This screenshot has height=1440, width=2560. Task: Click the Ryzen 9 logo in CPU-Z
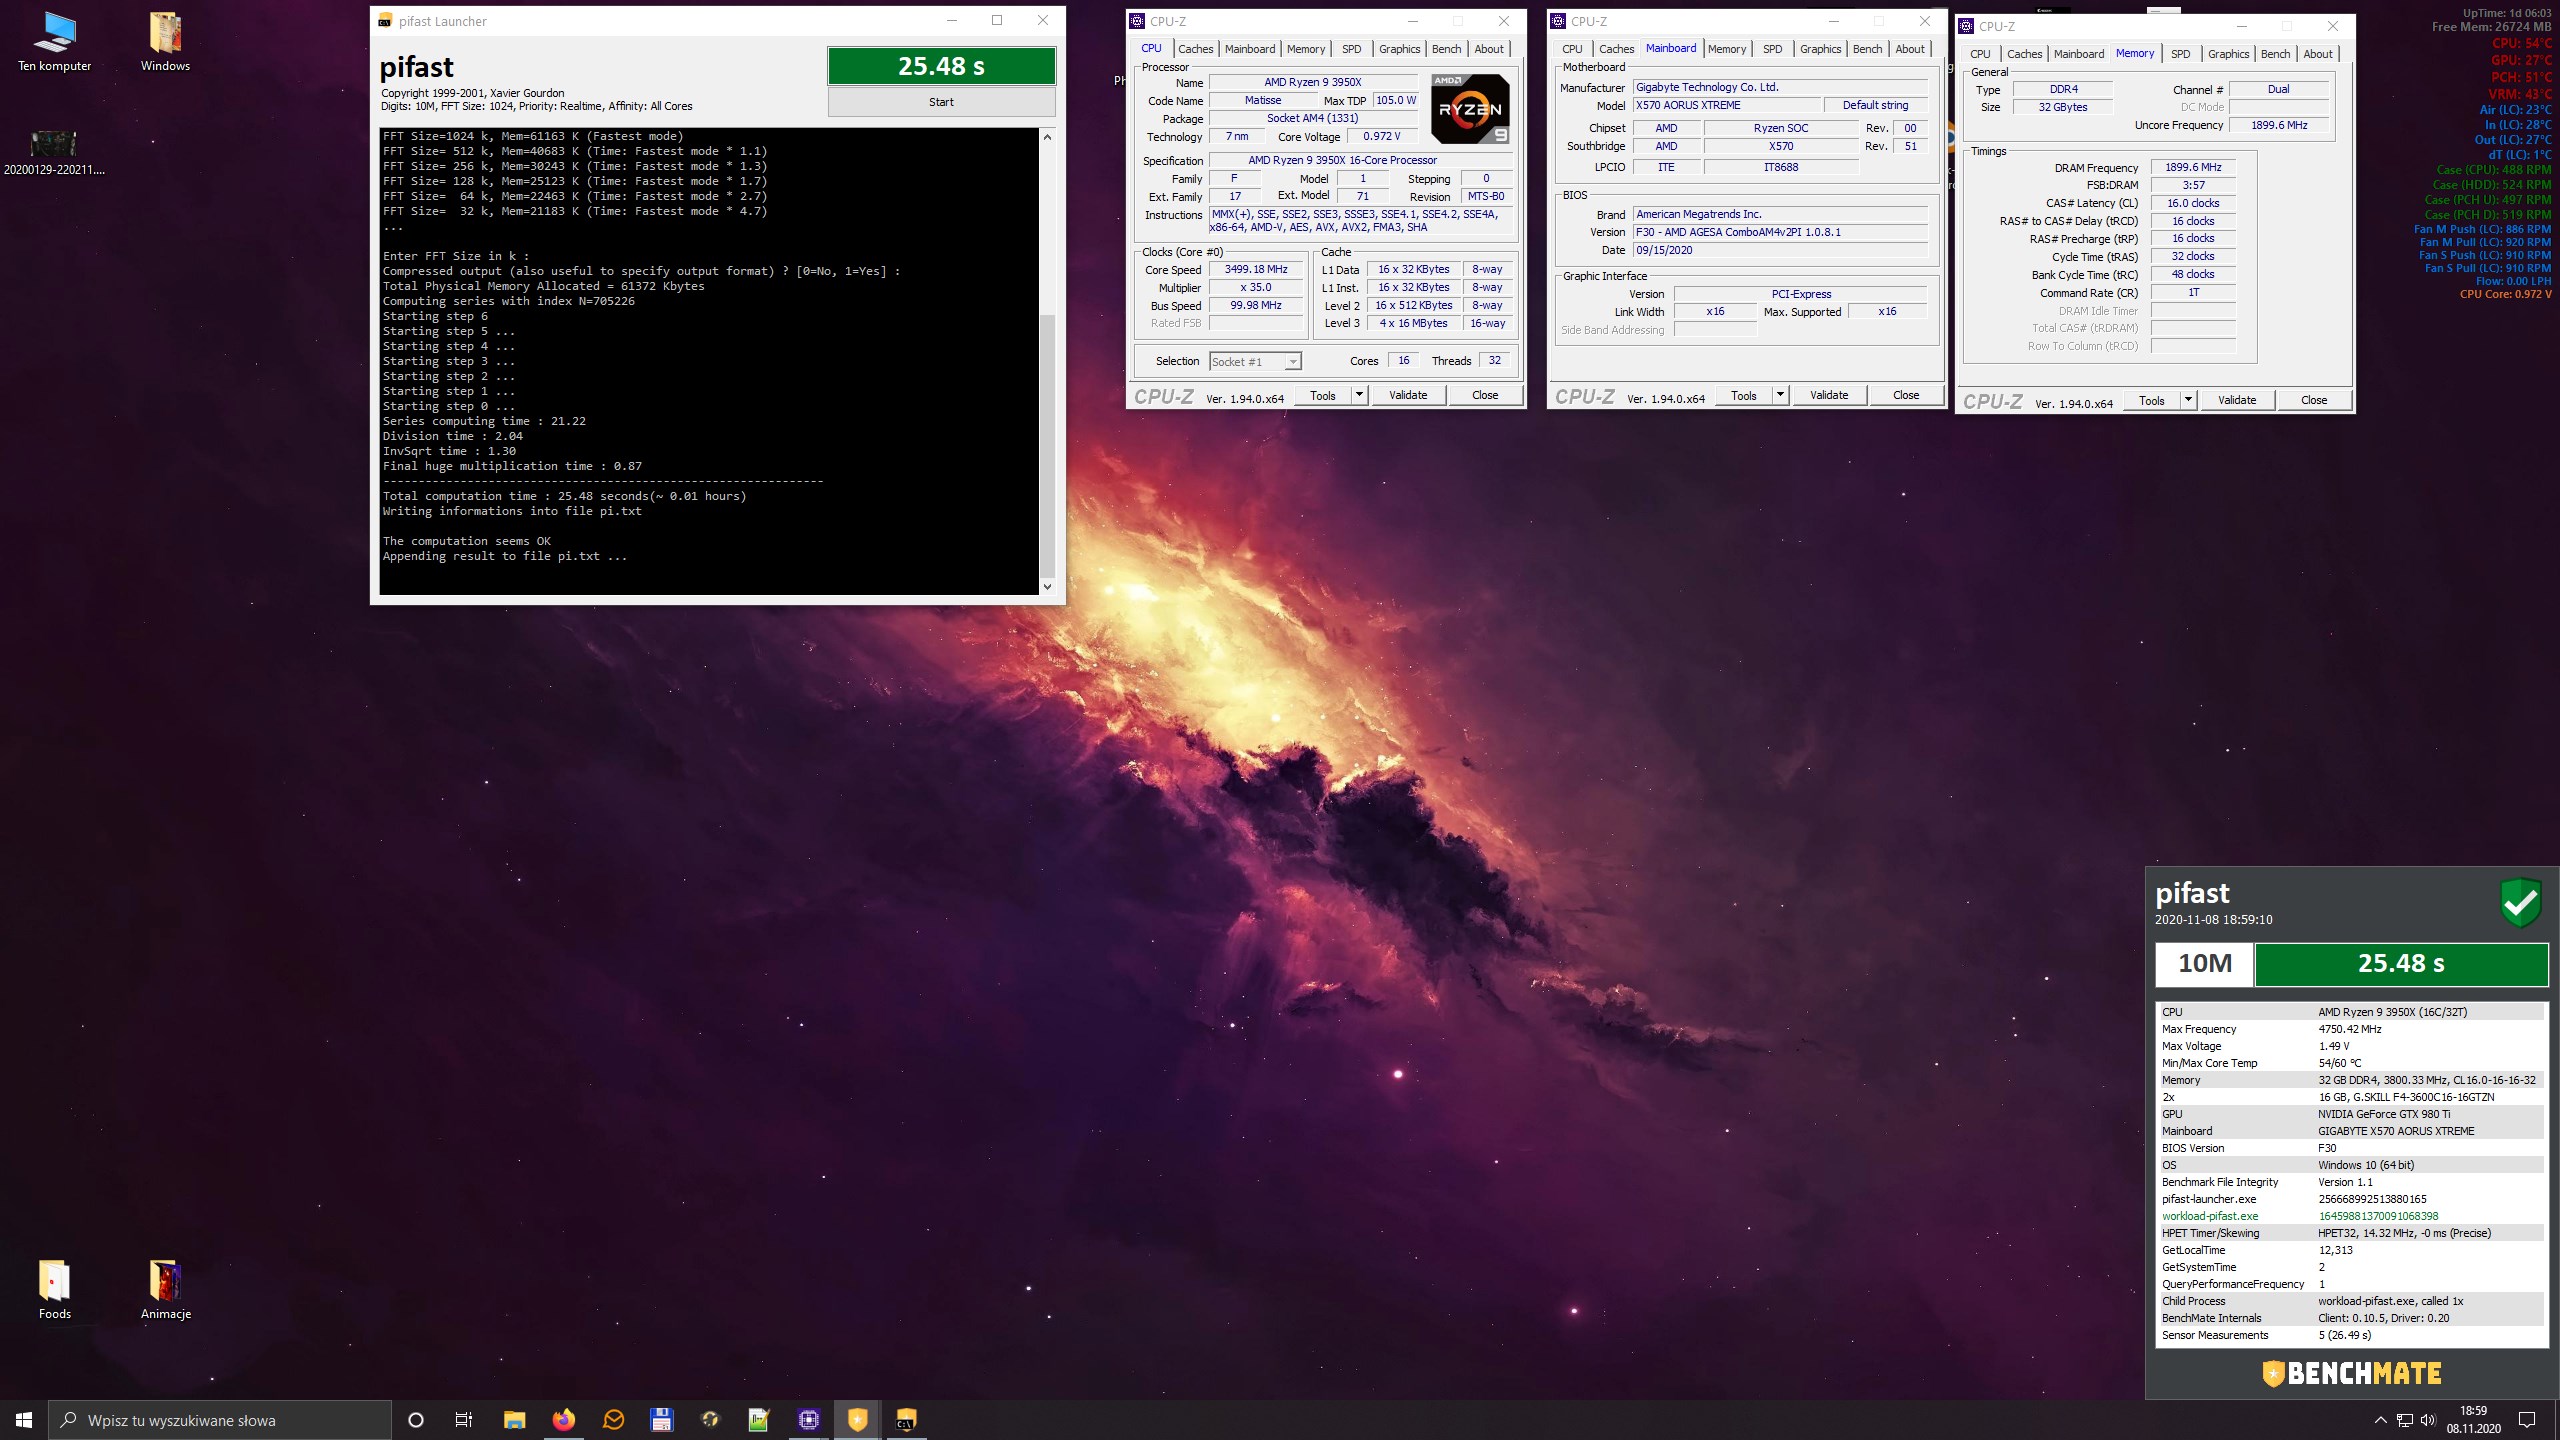click(x=1470, y=109)
